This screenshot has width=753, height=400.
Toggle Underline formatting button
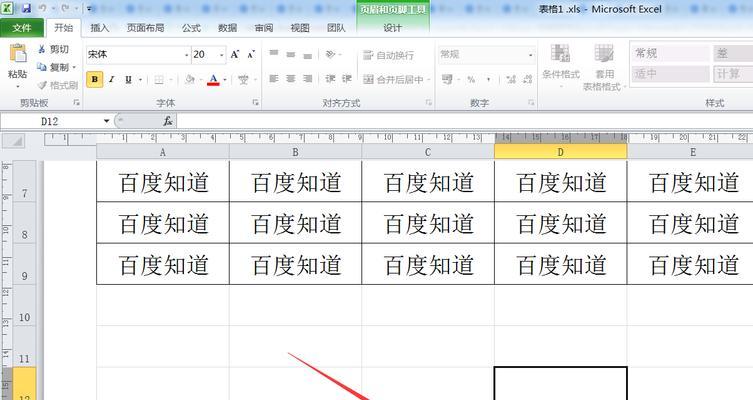pyautogui.click(x=128, y=79)
